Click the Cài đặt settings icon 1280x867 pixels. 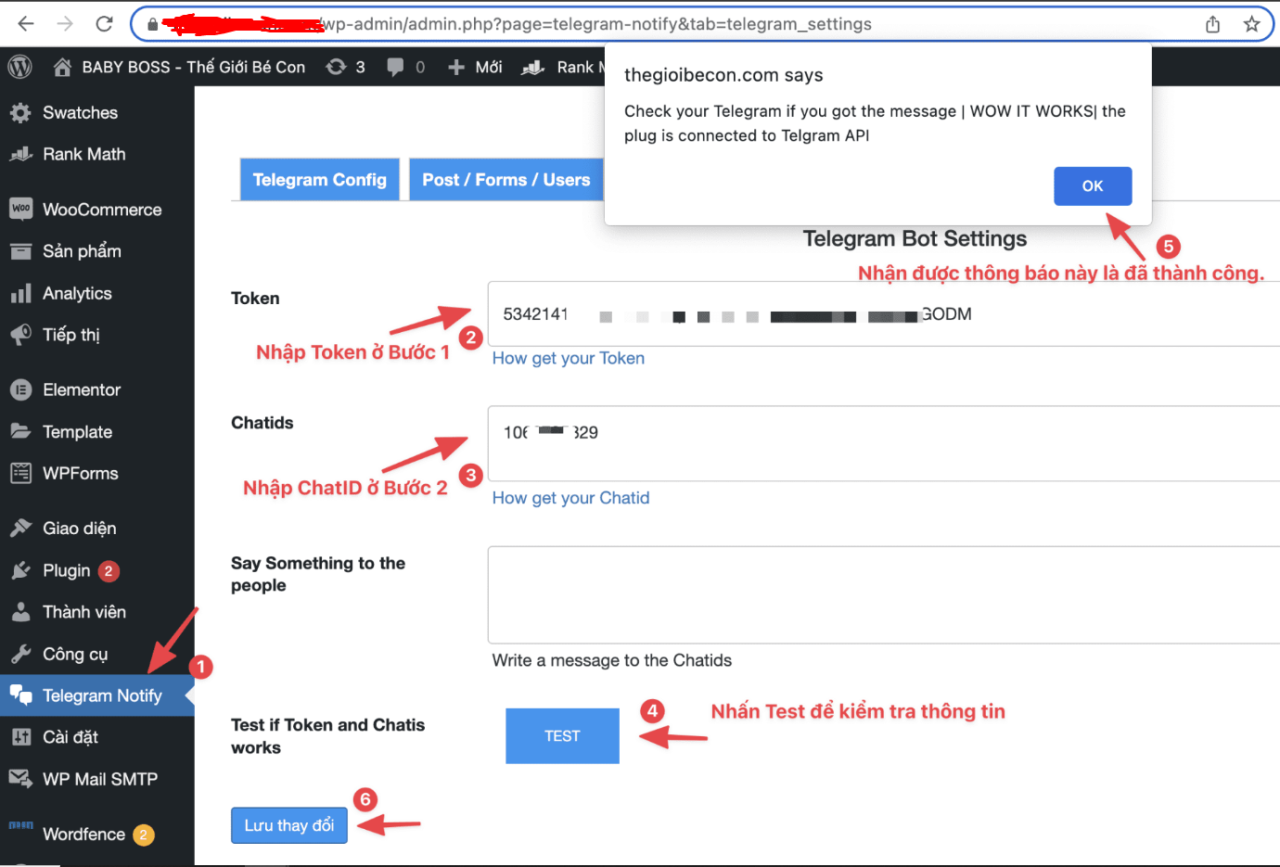click(x=20, y=737)
